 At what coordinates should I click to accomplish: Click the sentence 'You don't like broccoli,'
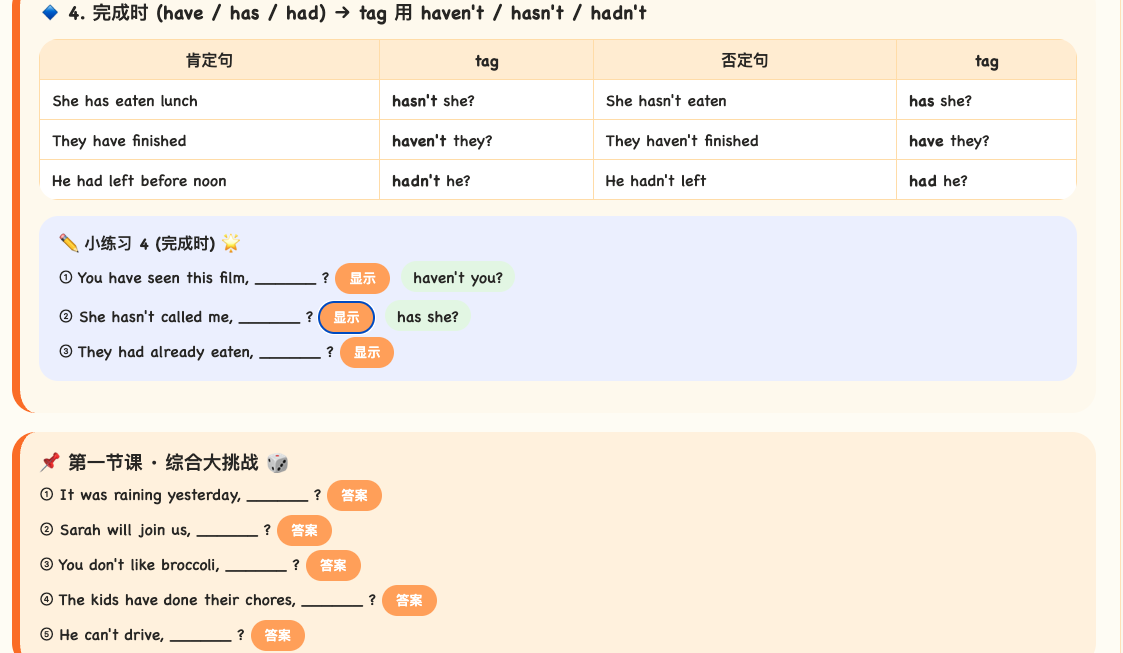click(139, 565)
